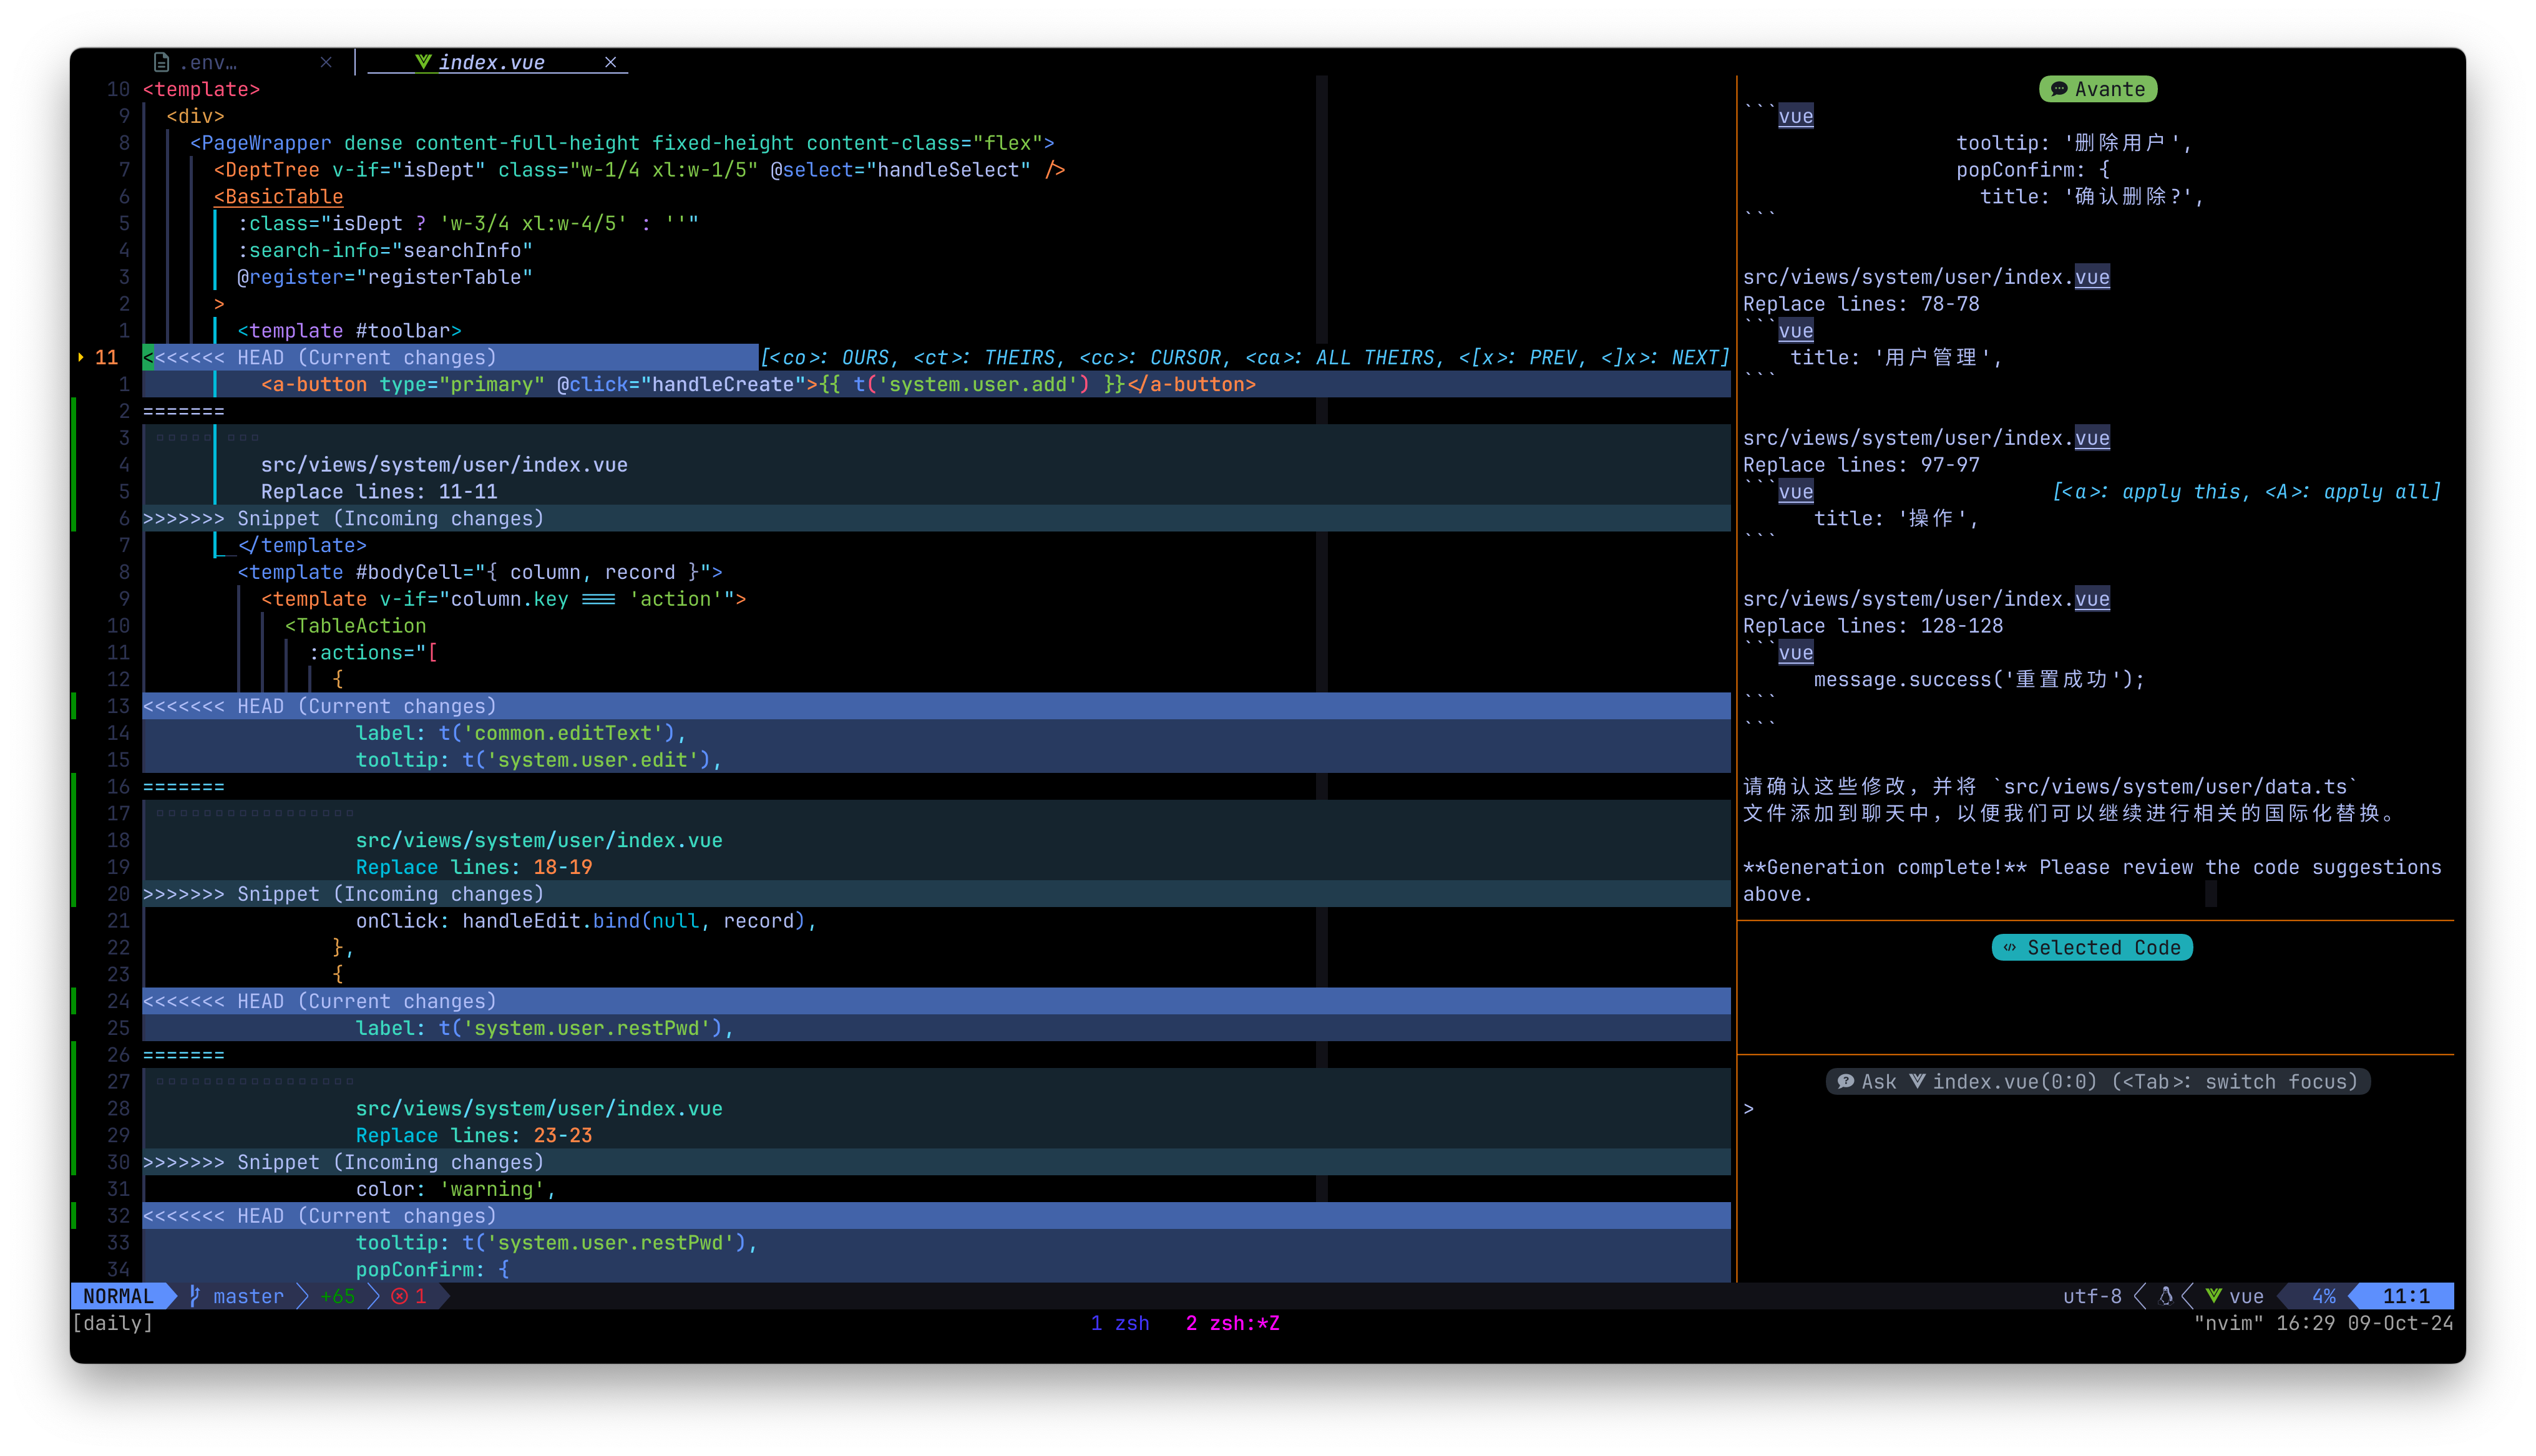Click the Selected Code panel badge
2536x1456 pixels.
(x=2092, y=947)
